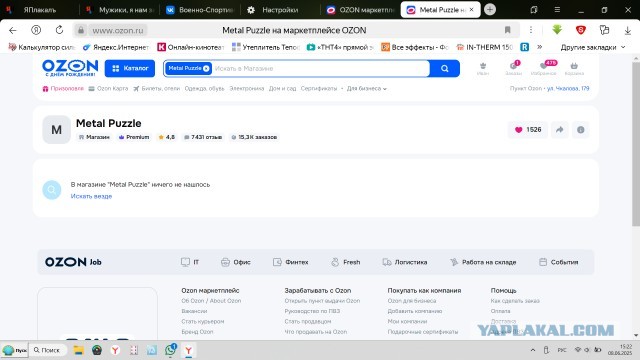Switch to the OZON маркетплейс tab
Image resolution: width=640 pixels, height=360 pixels.
point(361,10)
